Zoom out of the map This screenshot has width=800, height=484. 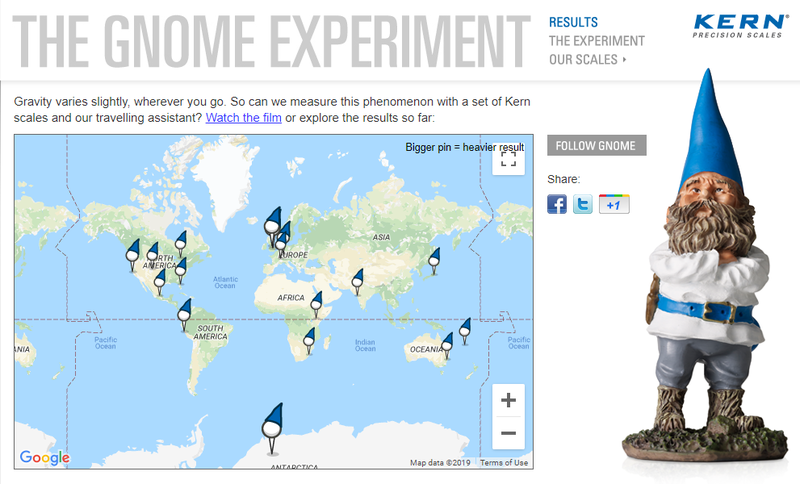point(508,433)
